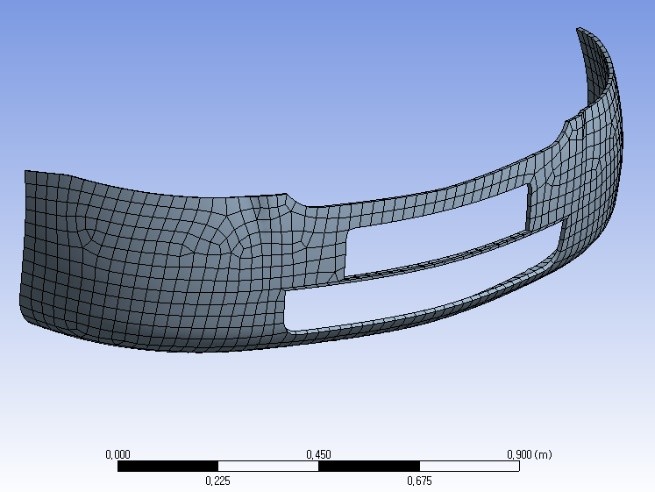The width and height of the screenshot is (655, 492).
Task: Click the 0,450 scale label
Action: tap(319, 454)
